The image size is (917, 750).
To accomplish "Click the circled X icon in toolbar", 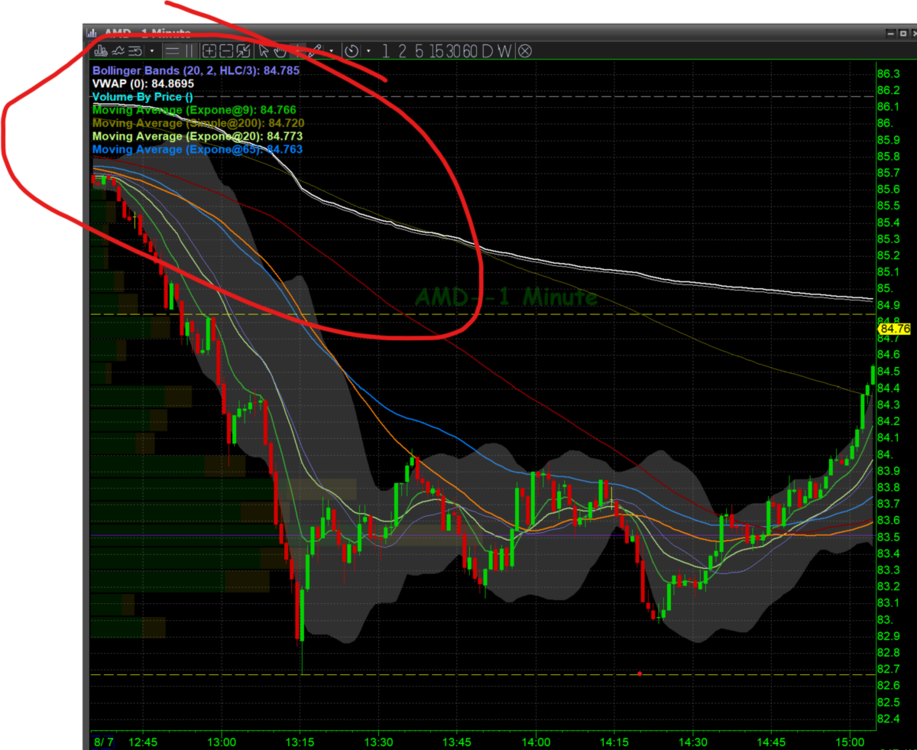I will coord(524,50).
